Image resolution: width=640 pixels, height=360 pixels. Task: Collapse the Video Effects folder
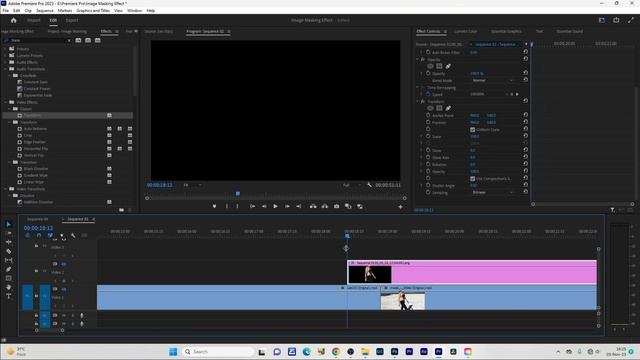tap(6, 102)
